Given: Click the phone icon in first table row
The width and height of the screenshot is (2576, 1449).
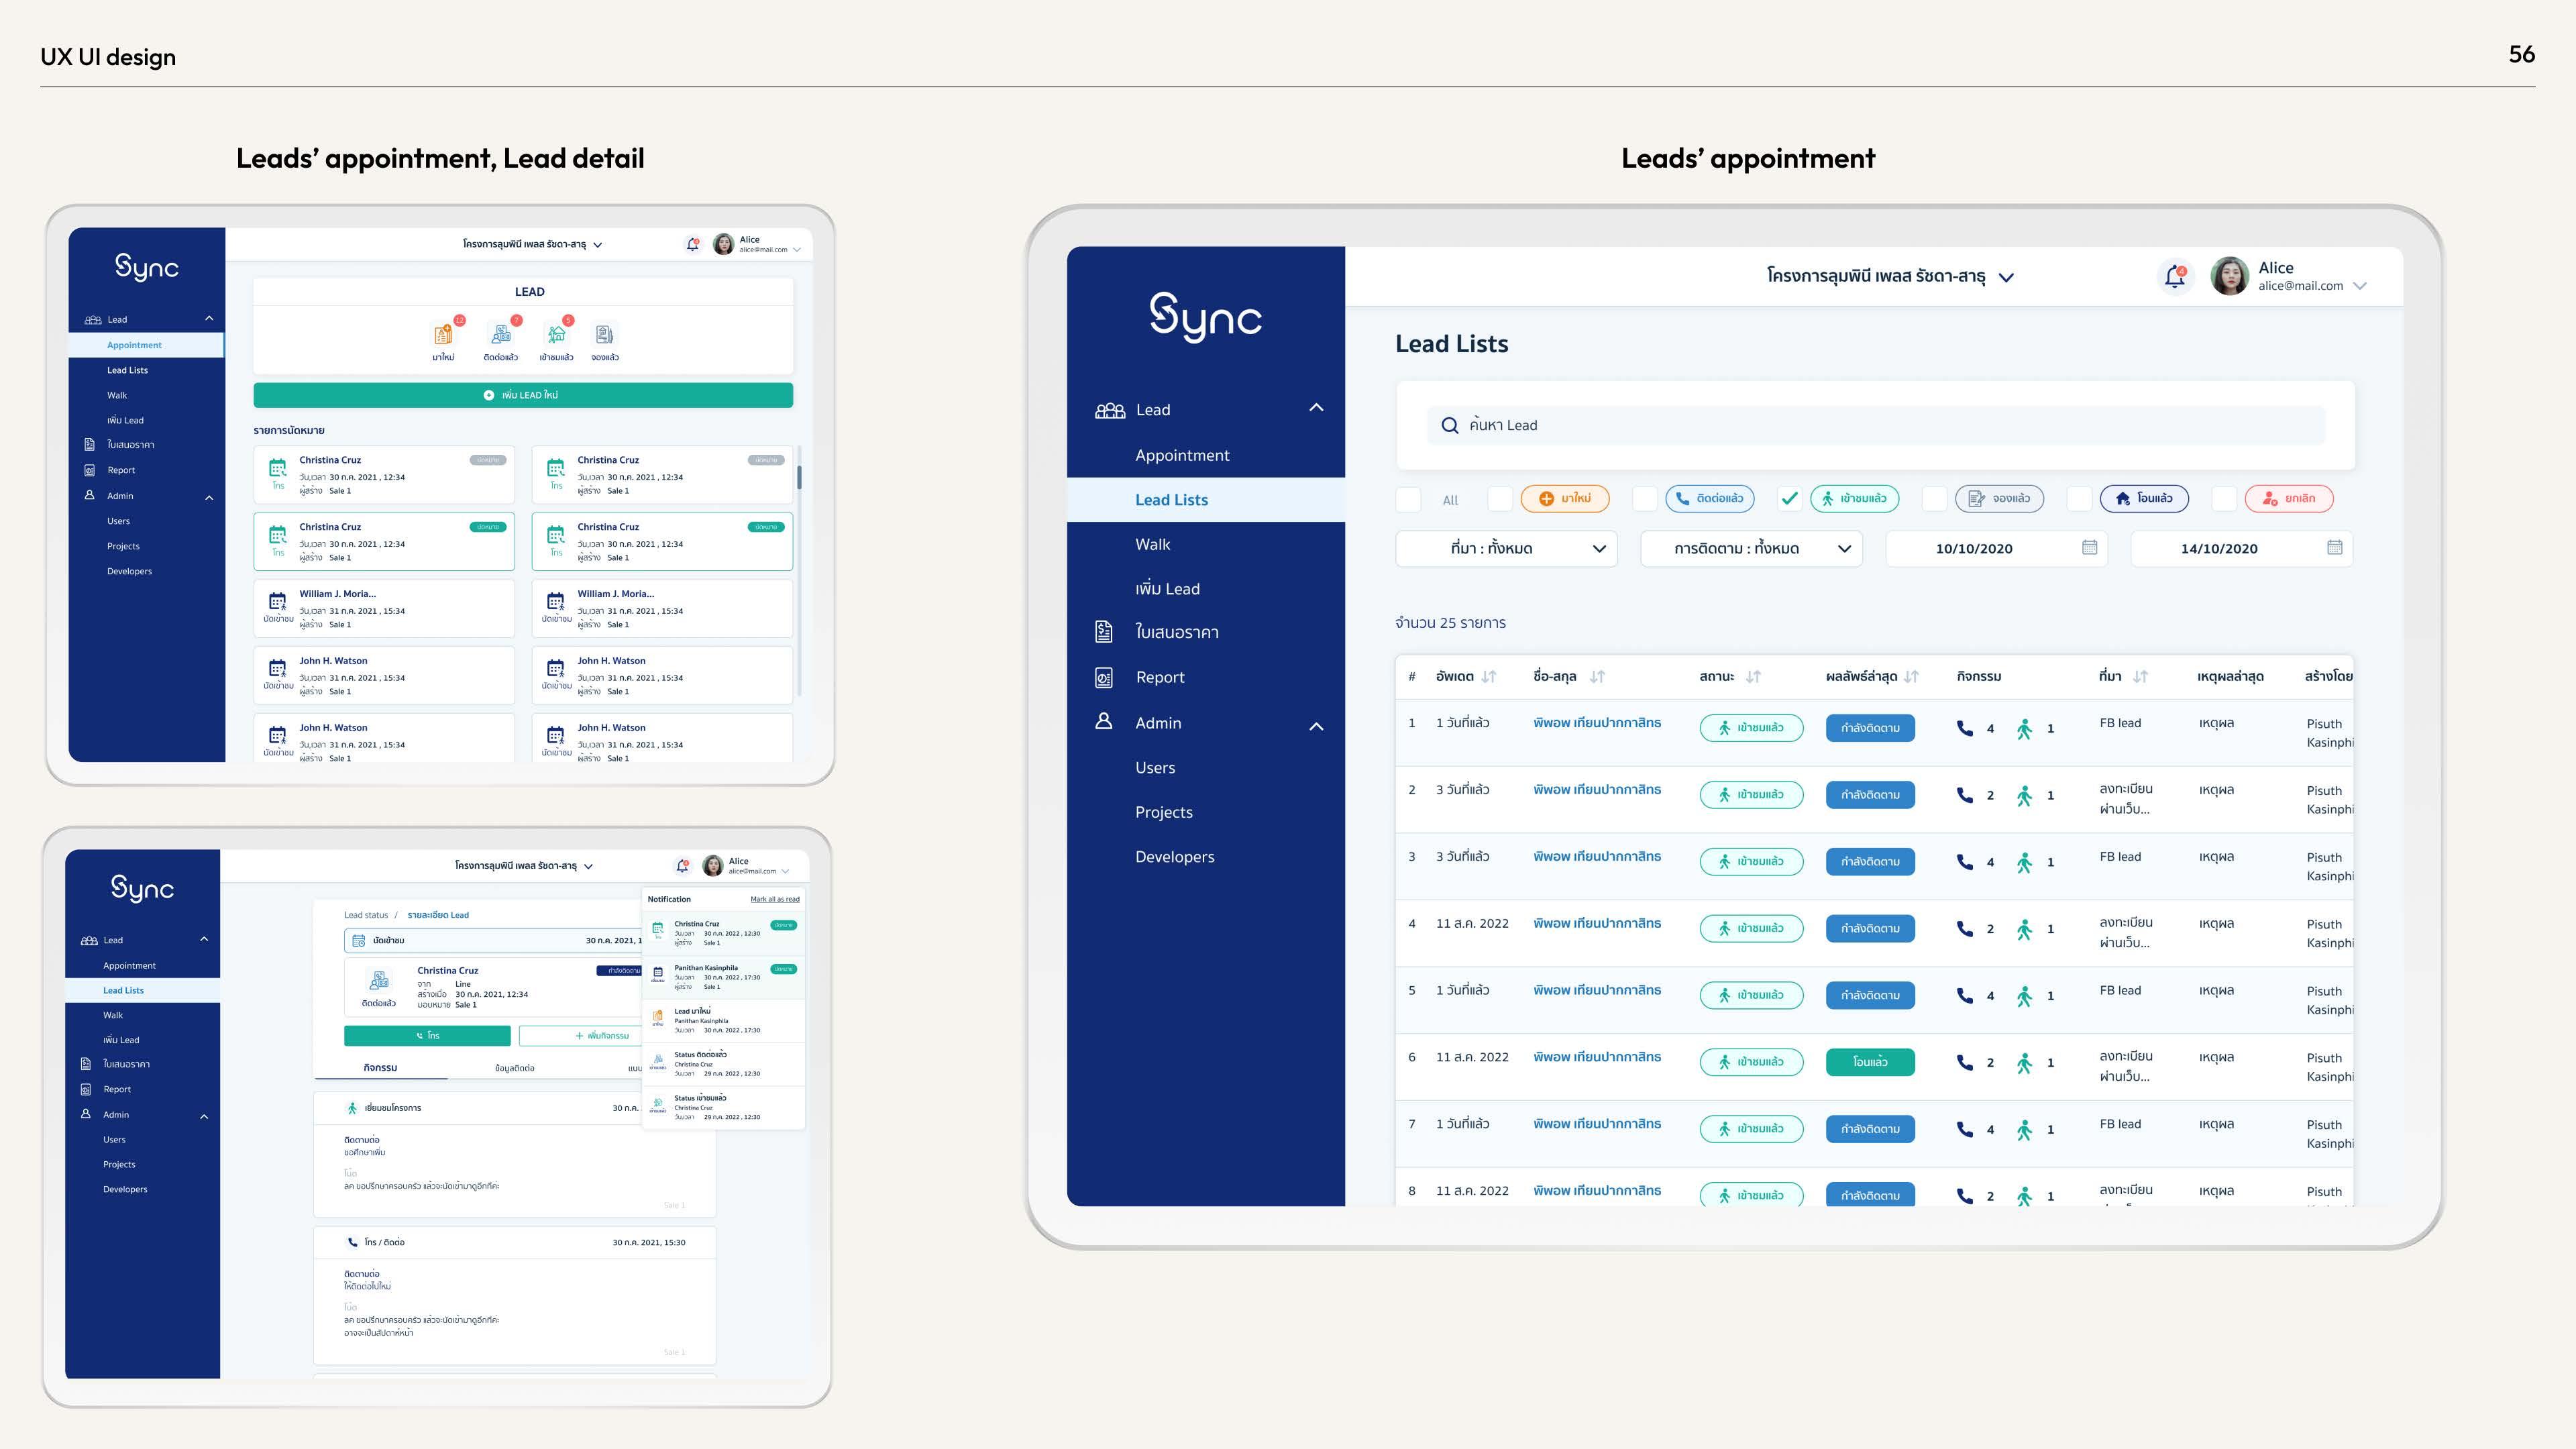Looking at the screenshot, I should (x=1964, y=728).
